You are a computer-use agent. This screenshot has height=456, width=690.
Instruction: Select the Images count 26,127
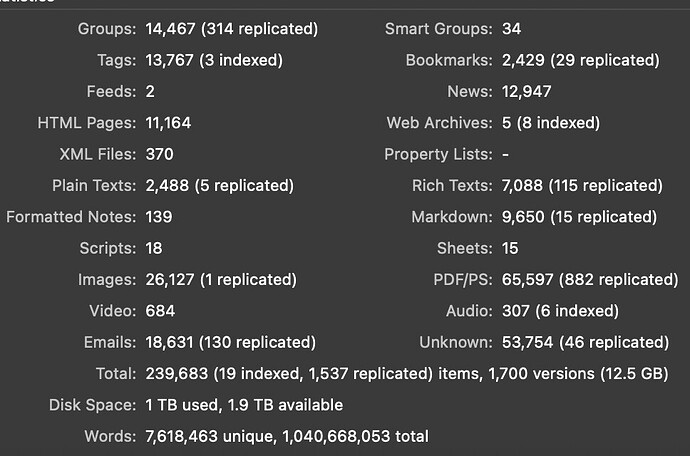[x=170, y=279]
